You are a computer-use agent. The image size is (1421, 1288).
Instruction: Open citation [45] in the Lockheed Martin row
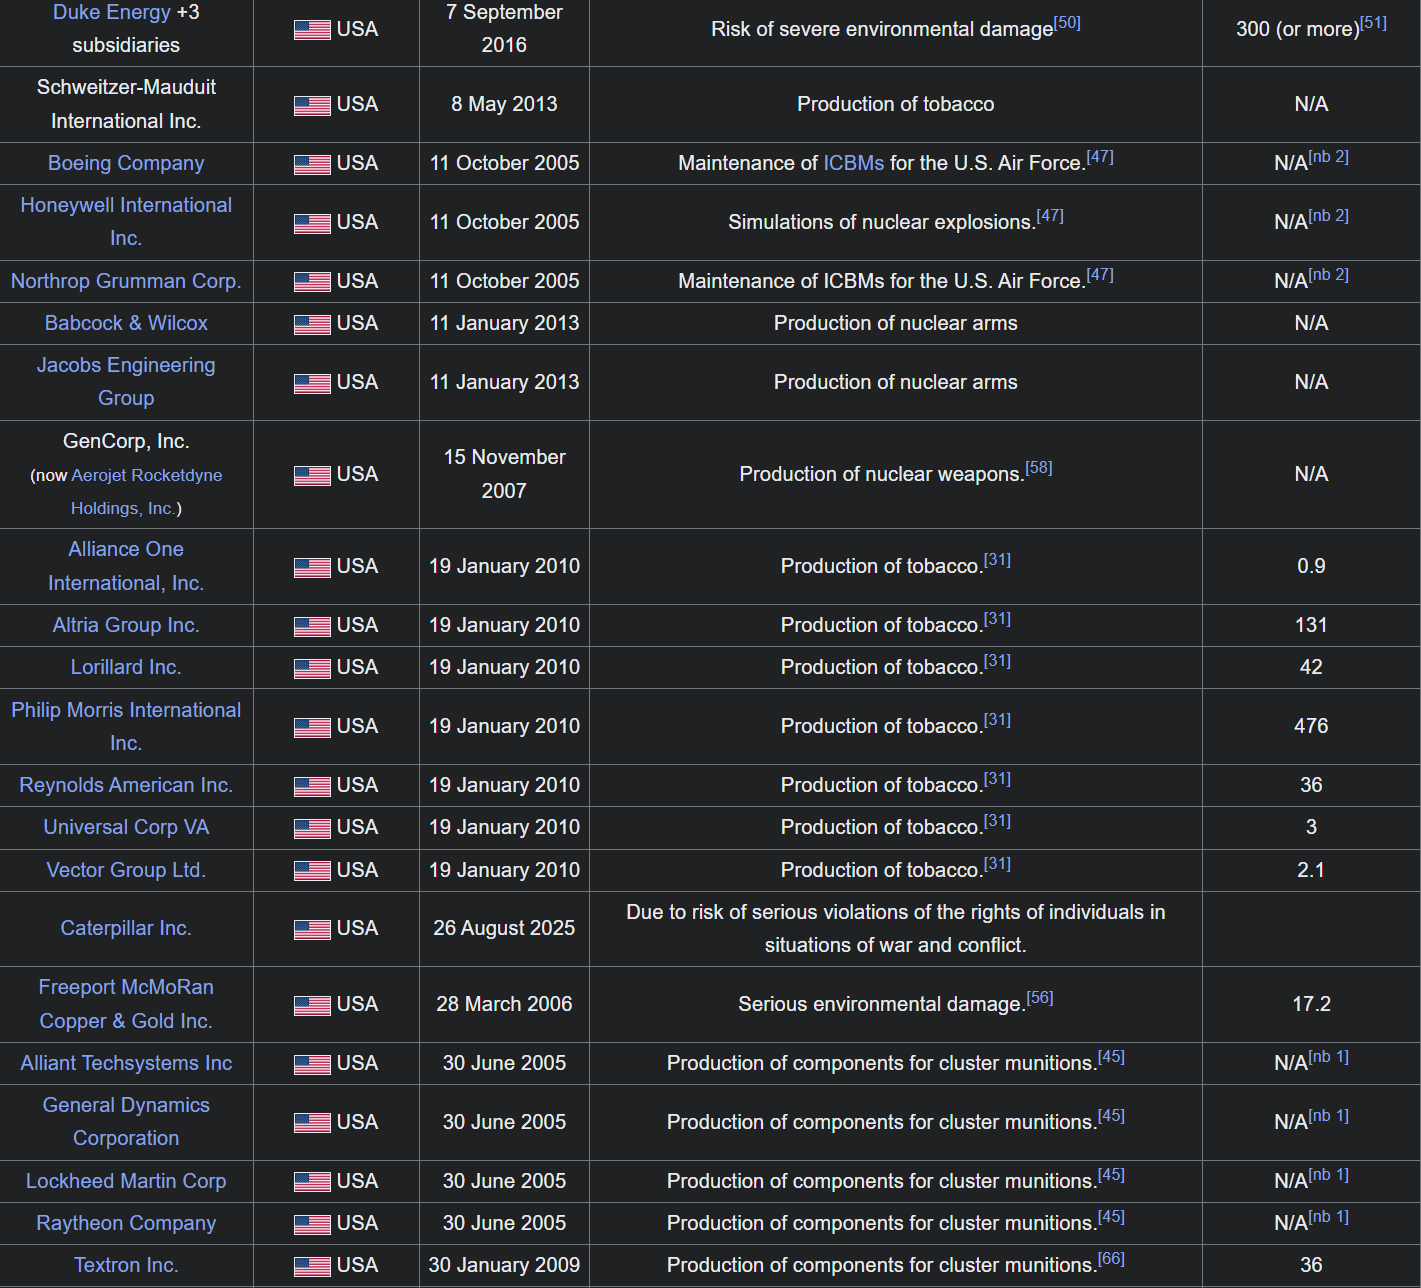tap(1111, 1174)
